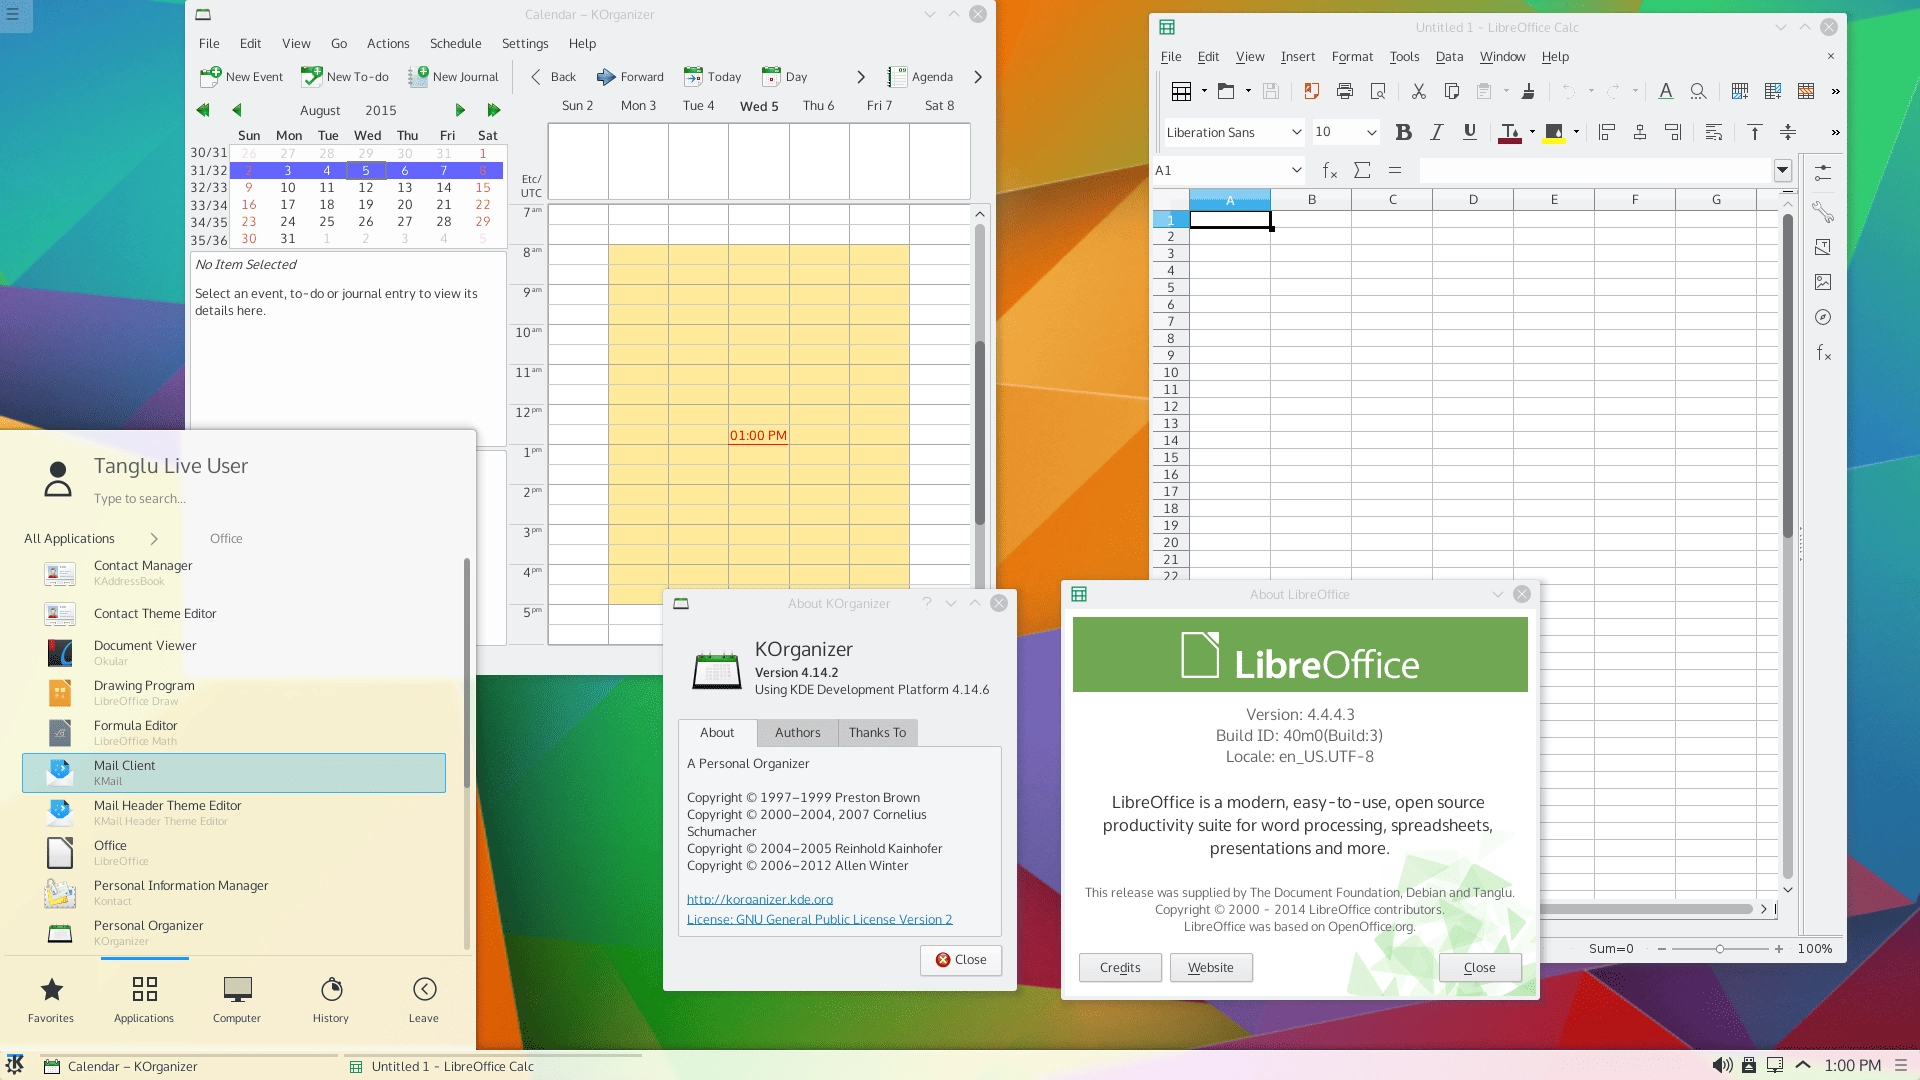Screen dimensions: 1920x1080
Task: Click the Spelling icon in Calc toolbar
Action: [1665, 92]
